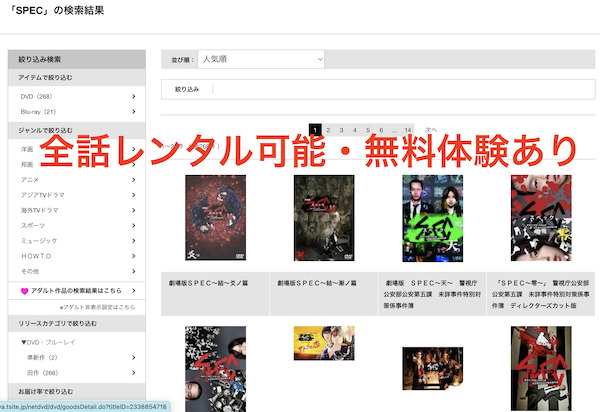Click the arrow beside その他
This screenshot has width=600, height=412.
(x=134, y=271)
